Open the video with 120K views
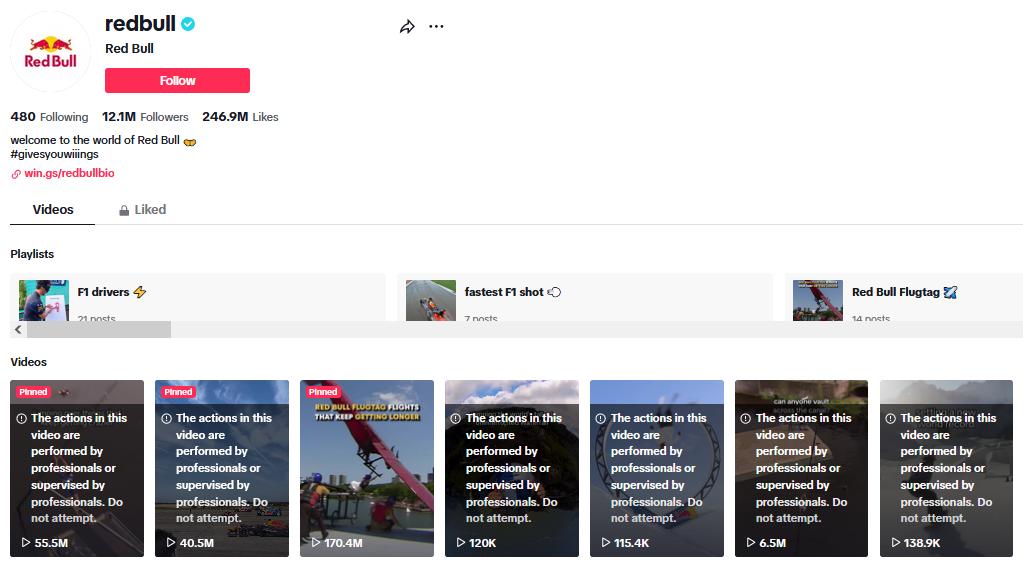 click(x=512, y=468)
